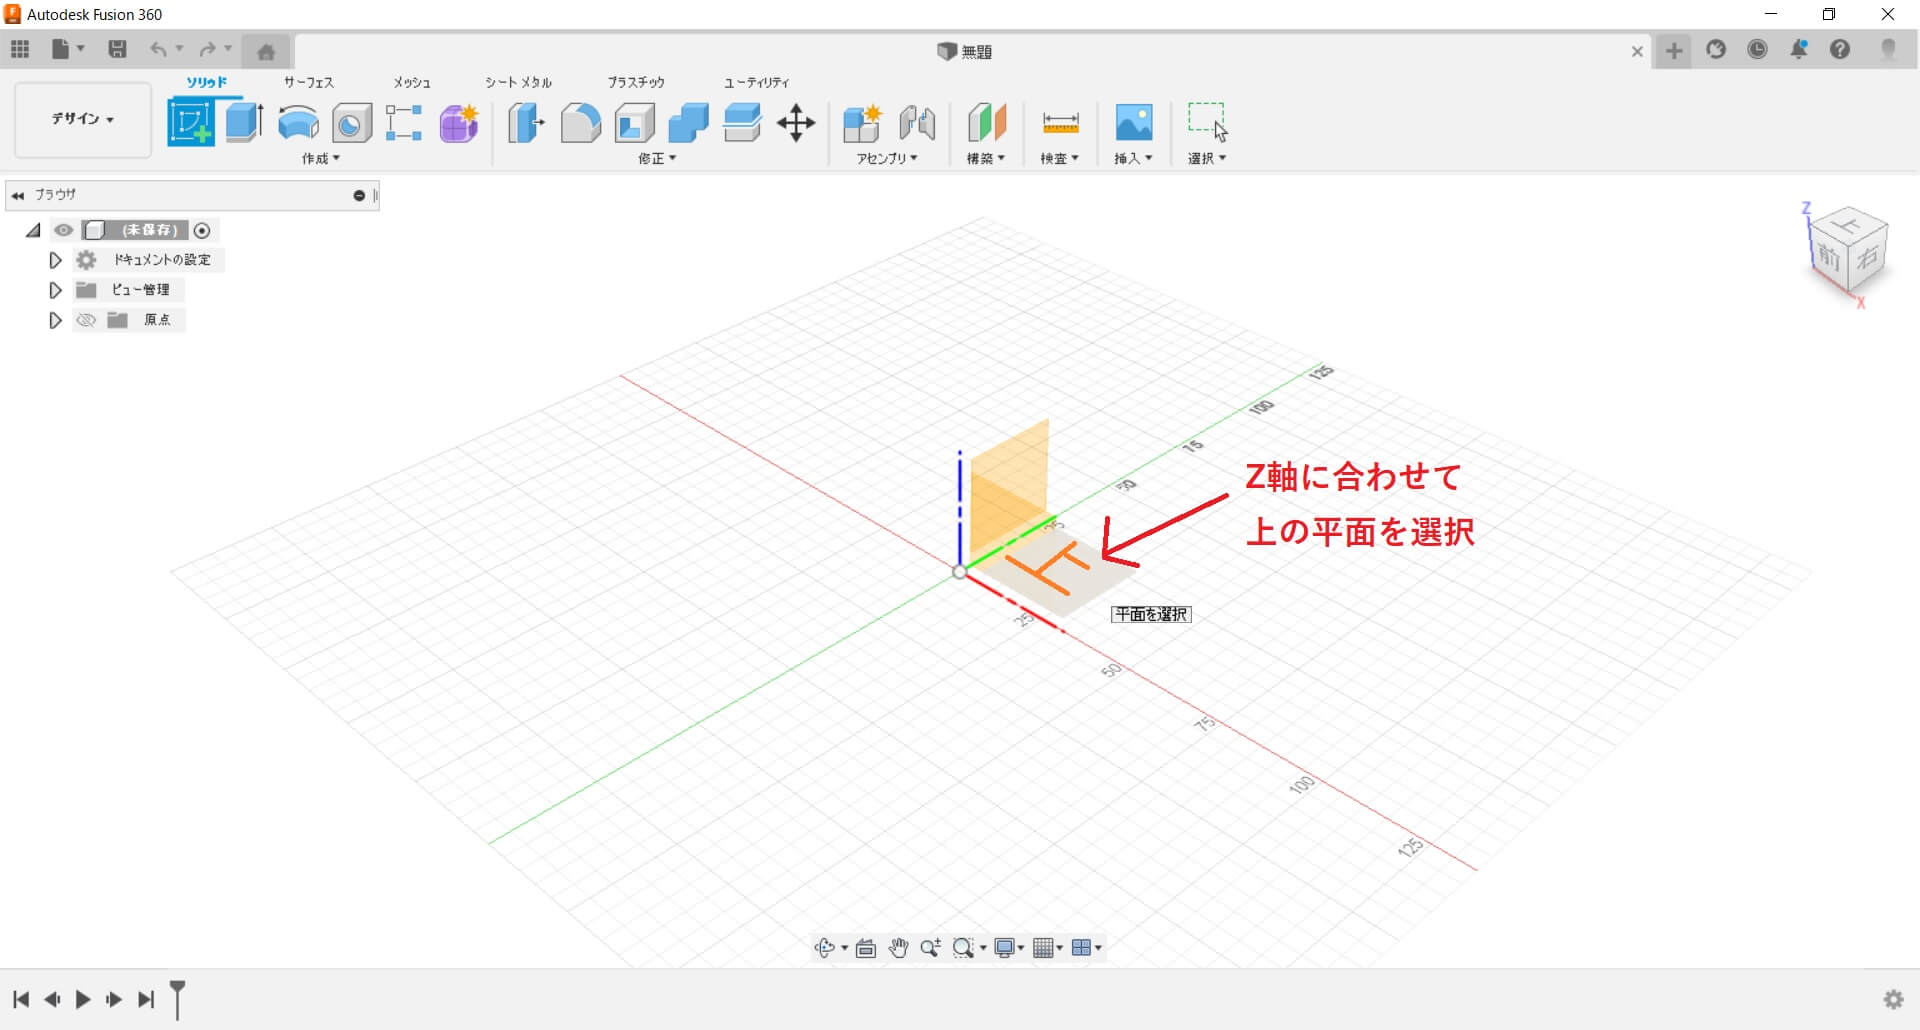1920x1030 pixels.
Task: Click the Create Sketch tool icon
Action: pyautogui.click(x=191, y=123)
